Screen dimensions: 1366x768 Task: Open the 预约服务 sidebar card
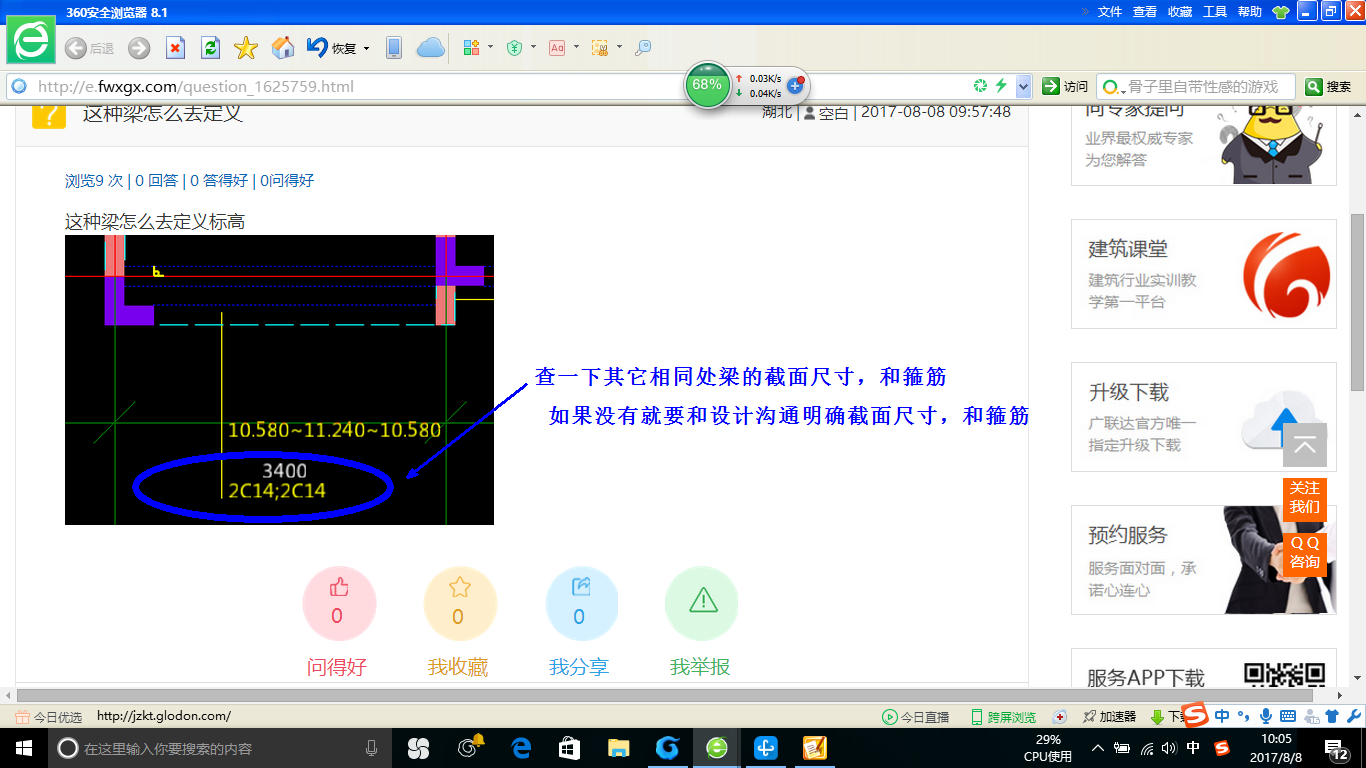(x=1204, y=560)
